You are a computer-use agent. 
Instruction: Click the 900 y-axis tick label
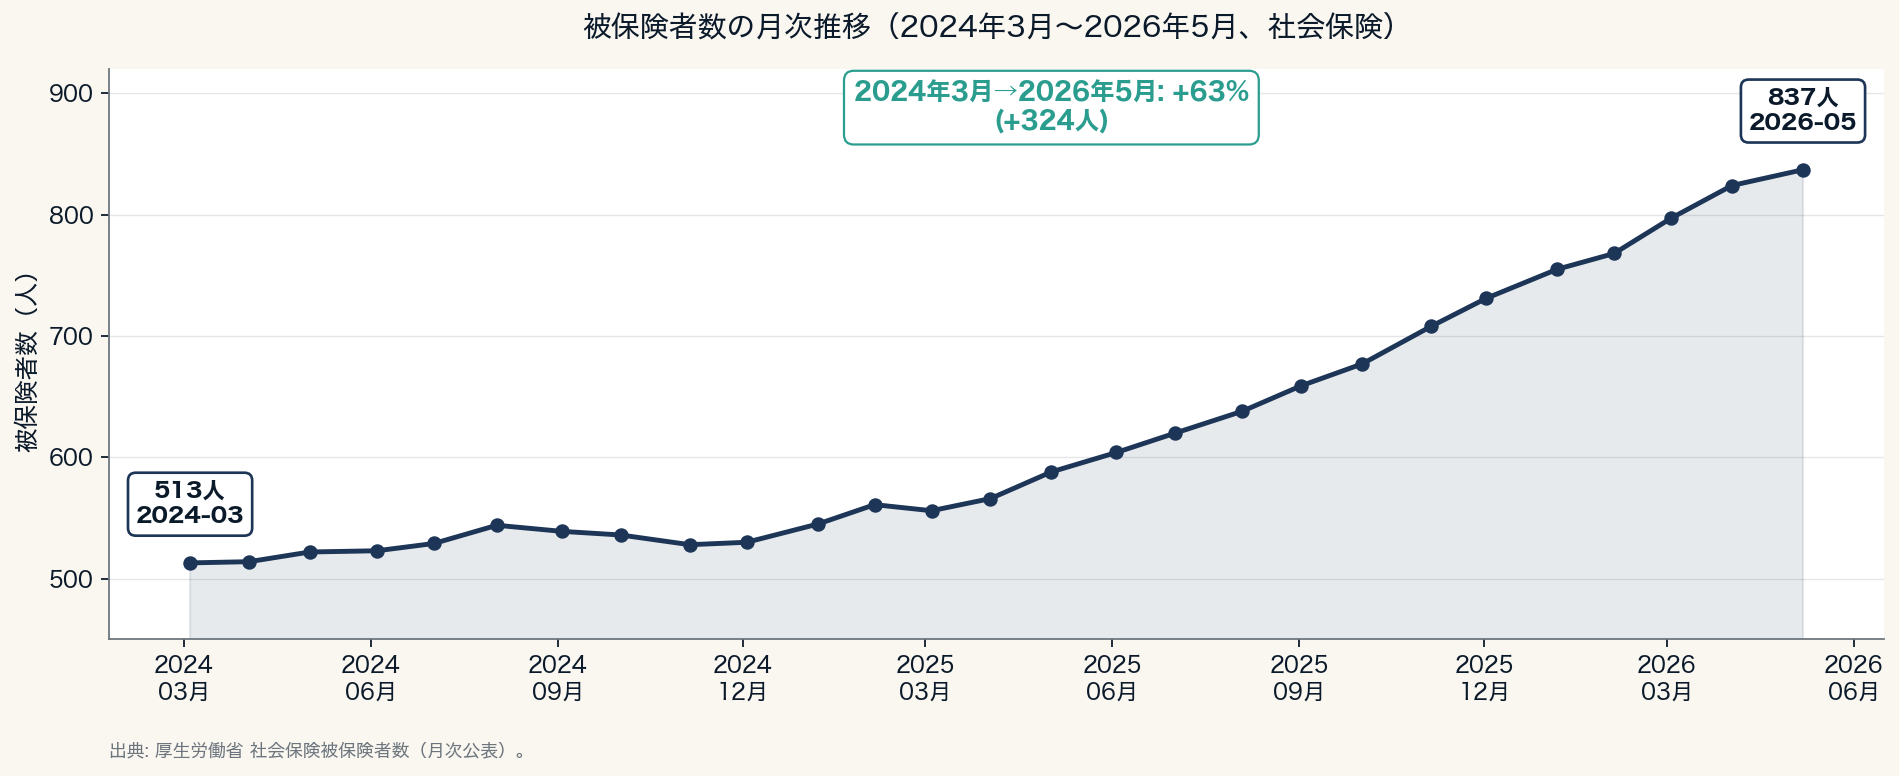point(71,94)
